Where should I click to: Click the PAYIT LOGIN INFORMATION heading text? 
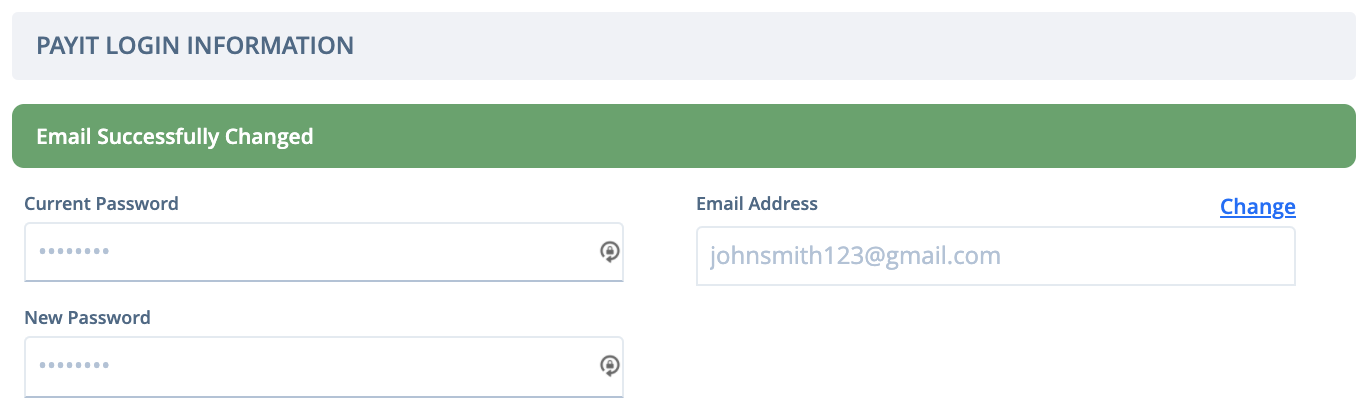195,45
